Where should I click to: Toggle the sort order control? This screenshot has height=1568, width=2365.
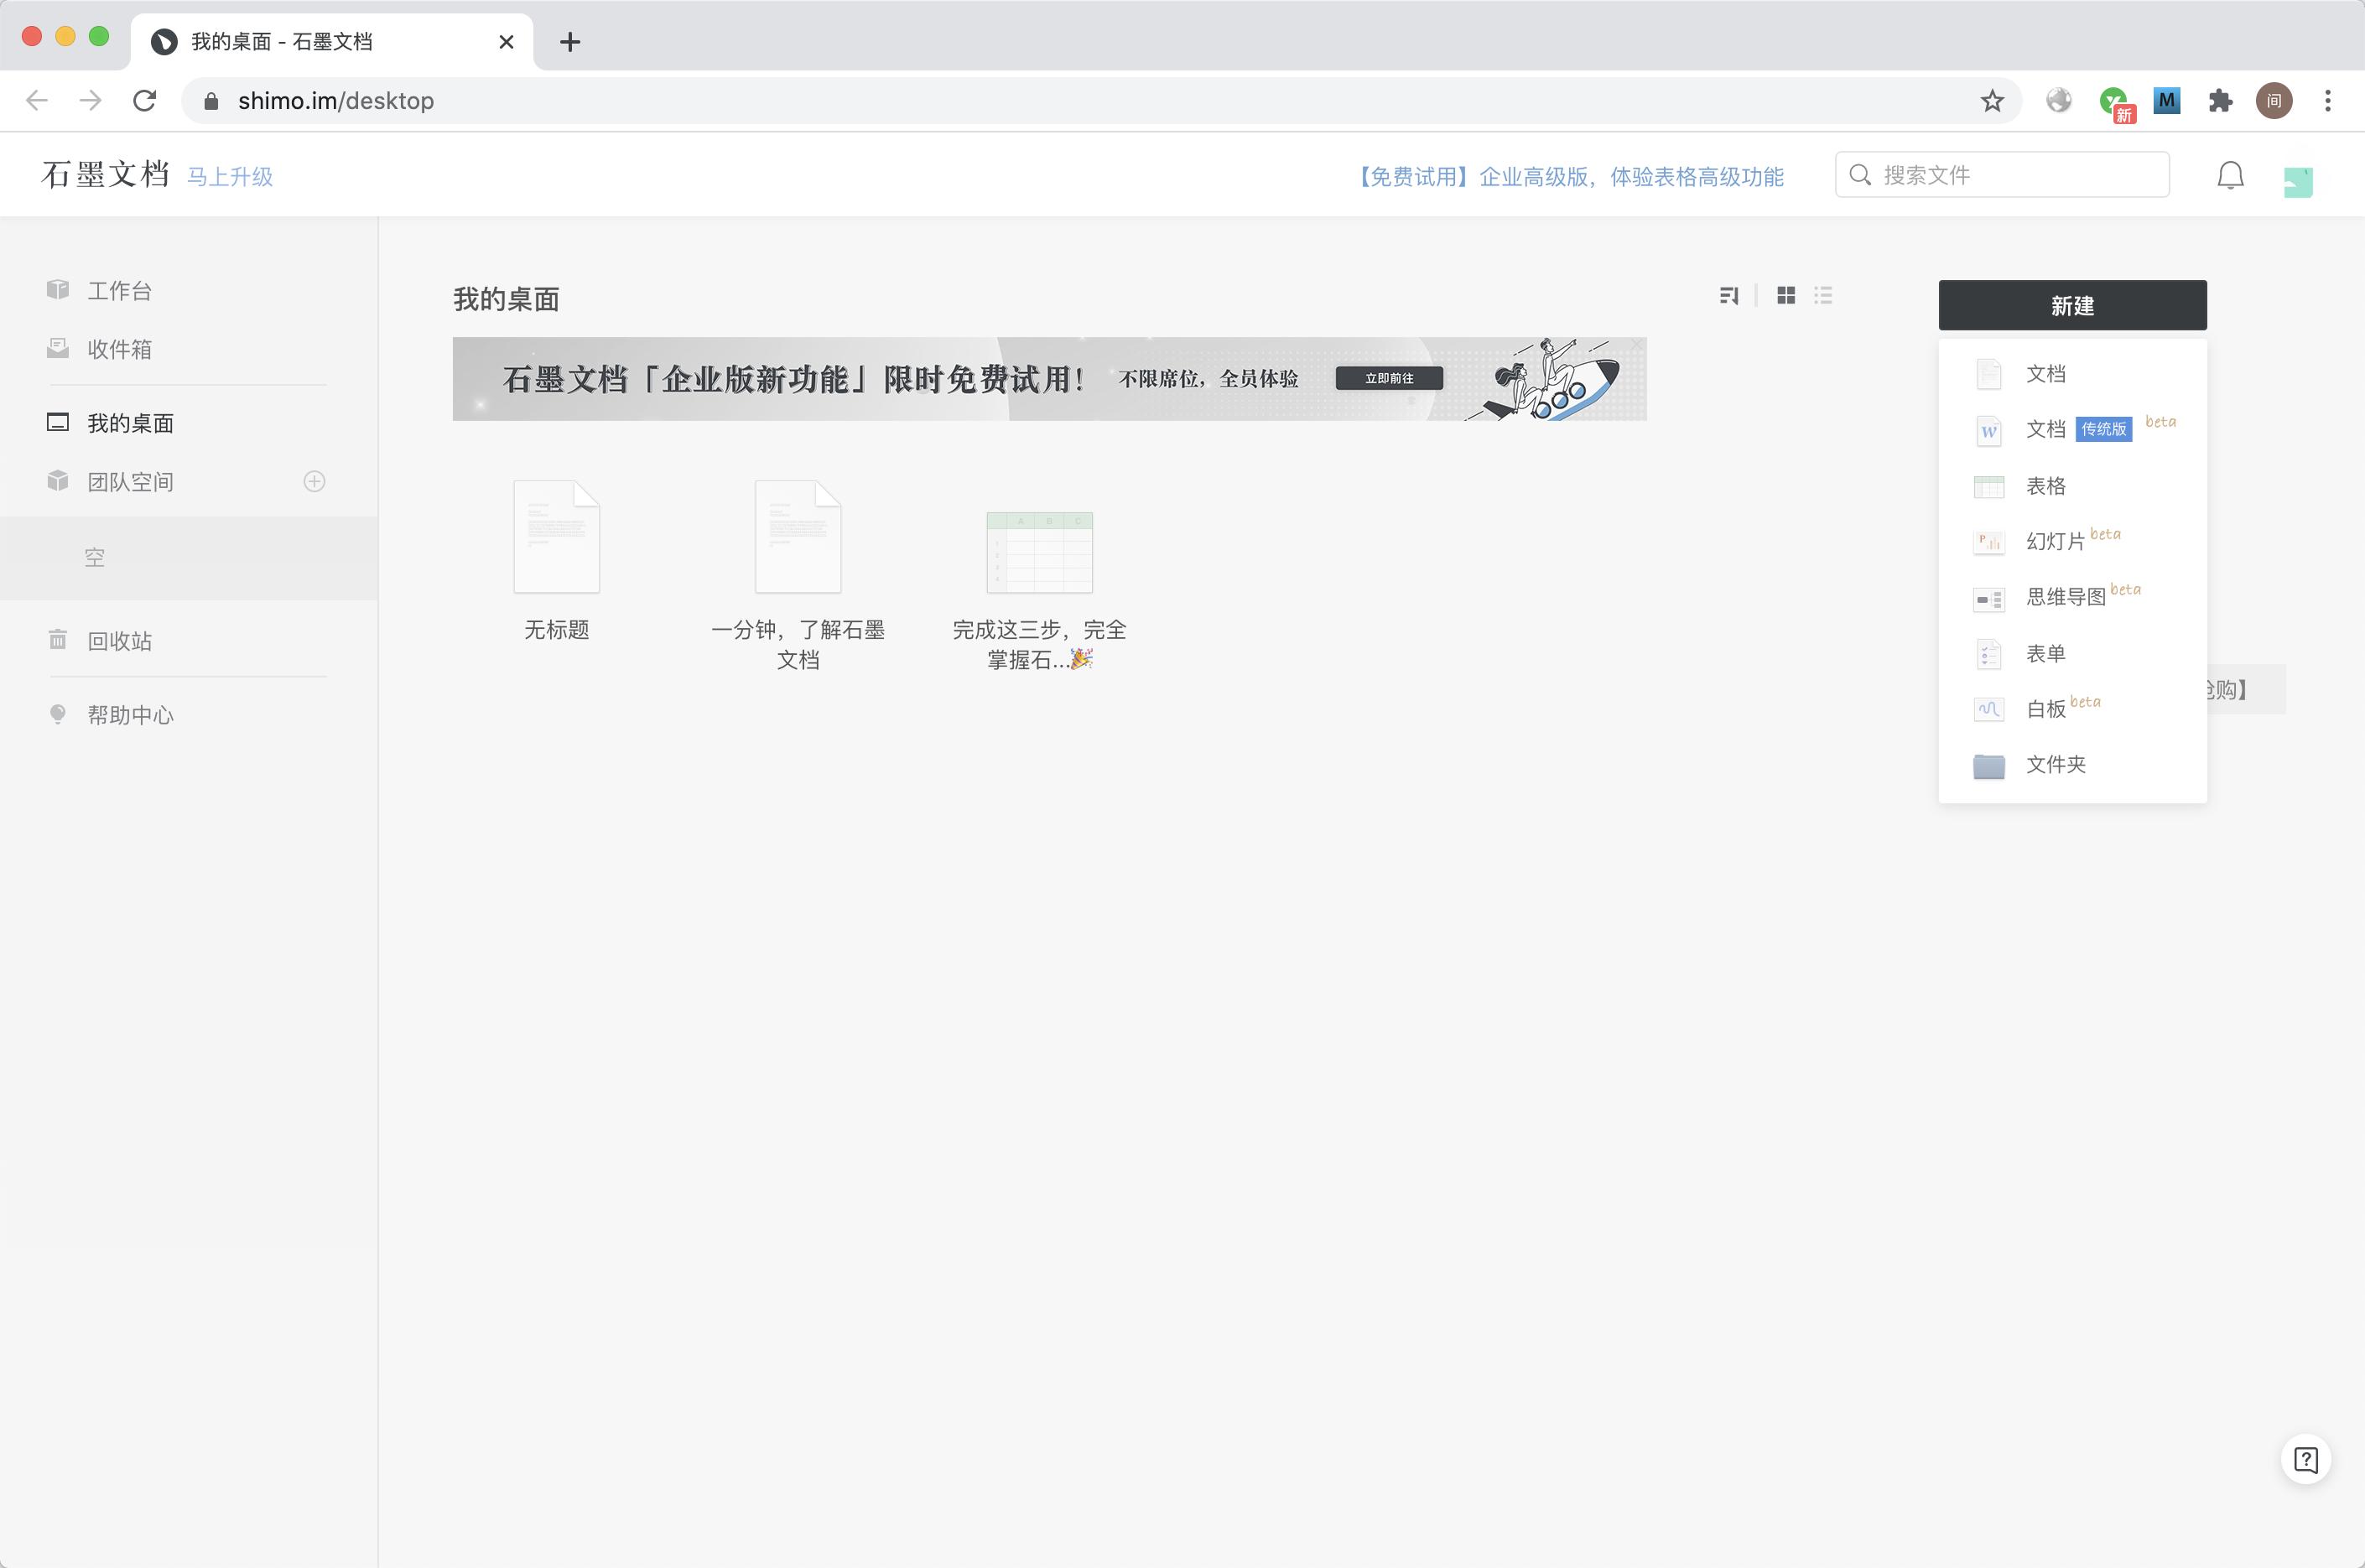1729,295
